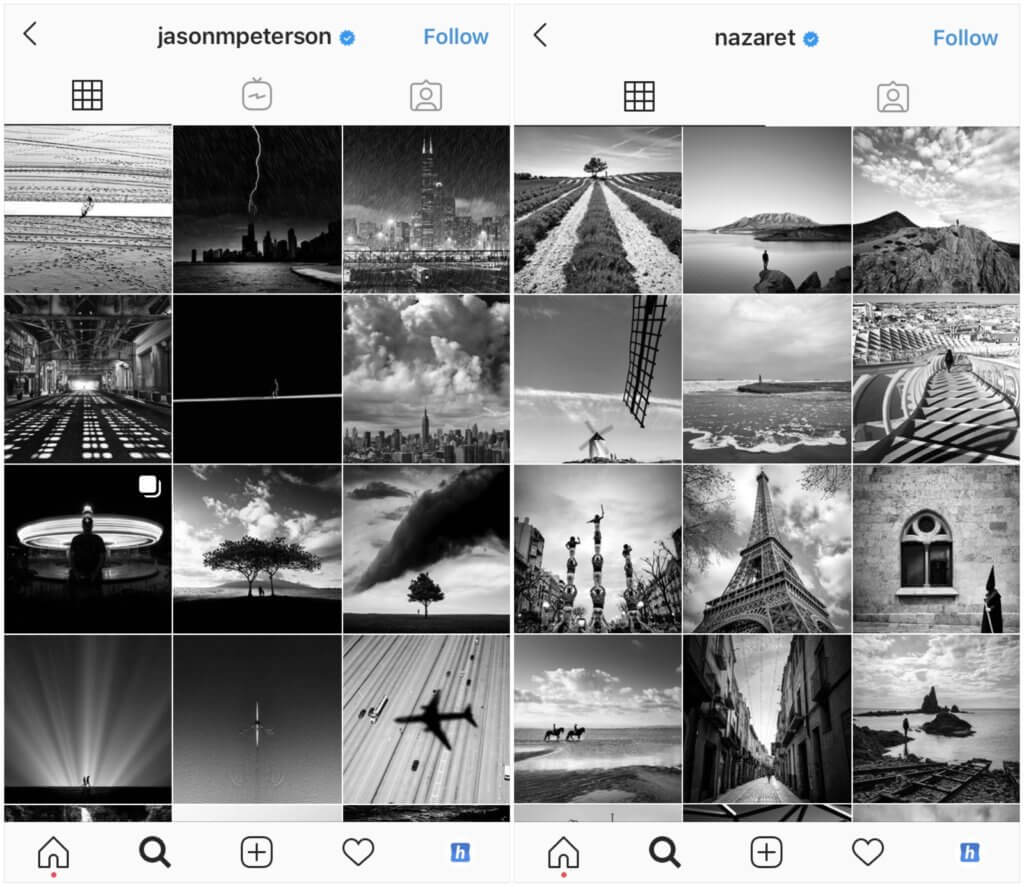This screenshot has width=1024, height=887.
Task: Open the grid view tab on nazaret's profile
Action: pyautogui.click(x=640, y=95)
